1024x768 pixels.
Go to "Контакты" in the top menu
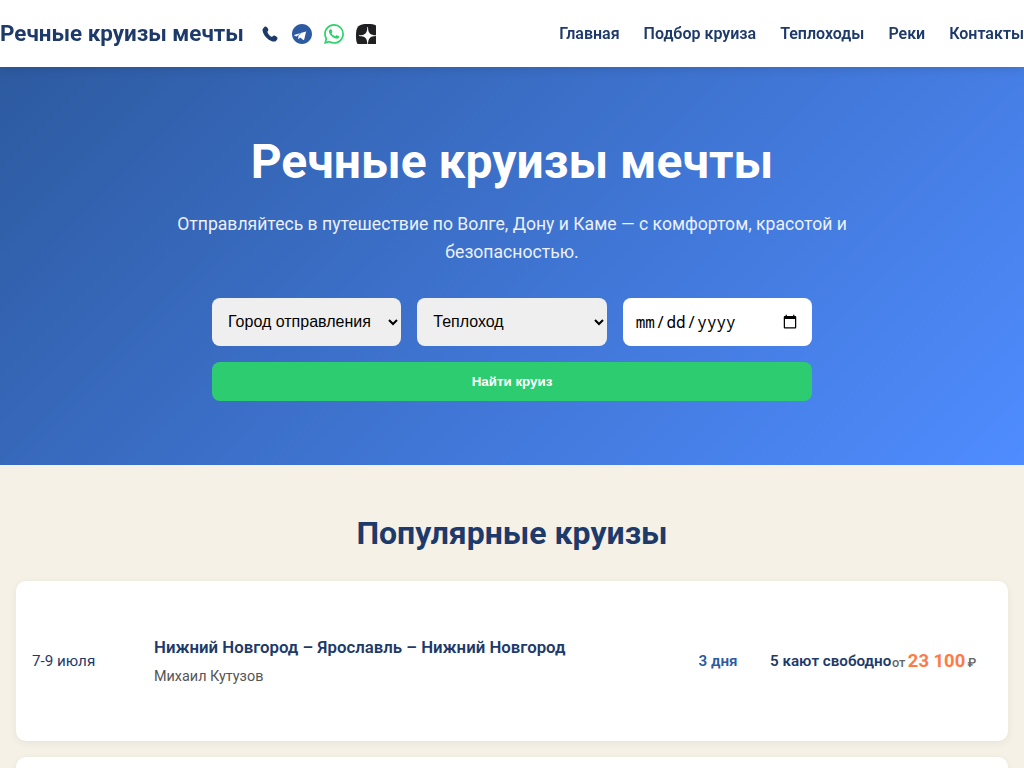[x=984, y=33]
